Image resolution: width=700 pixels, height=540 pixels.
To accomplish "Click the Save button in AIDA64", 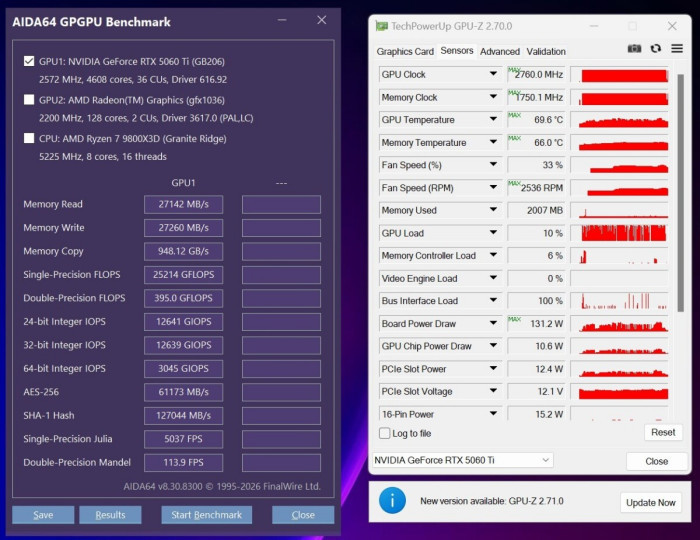I will pyautogui.click(x=43, y=515).
